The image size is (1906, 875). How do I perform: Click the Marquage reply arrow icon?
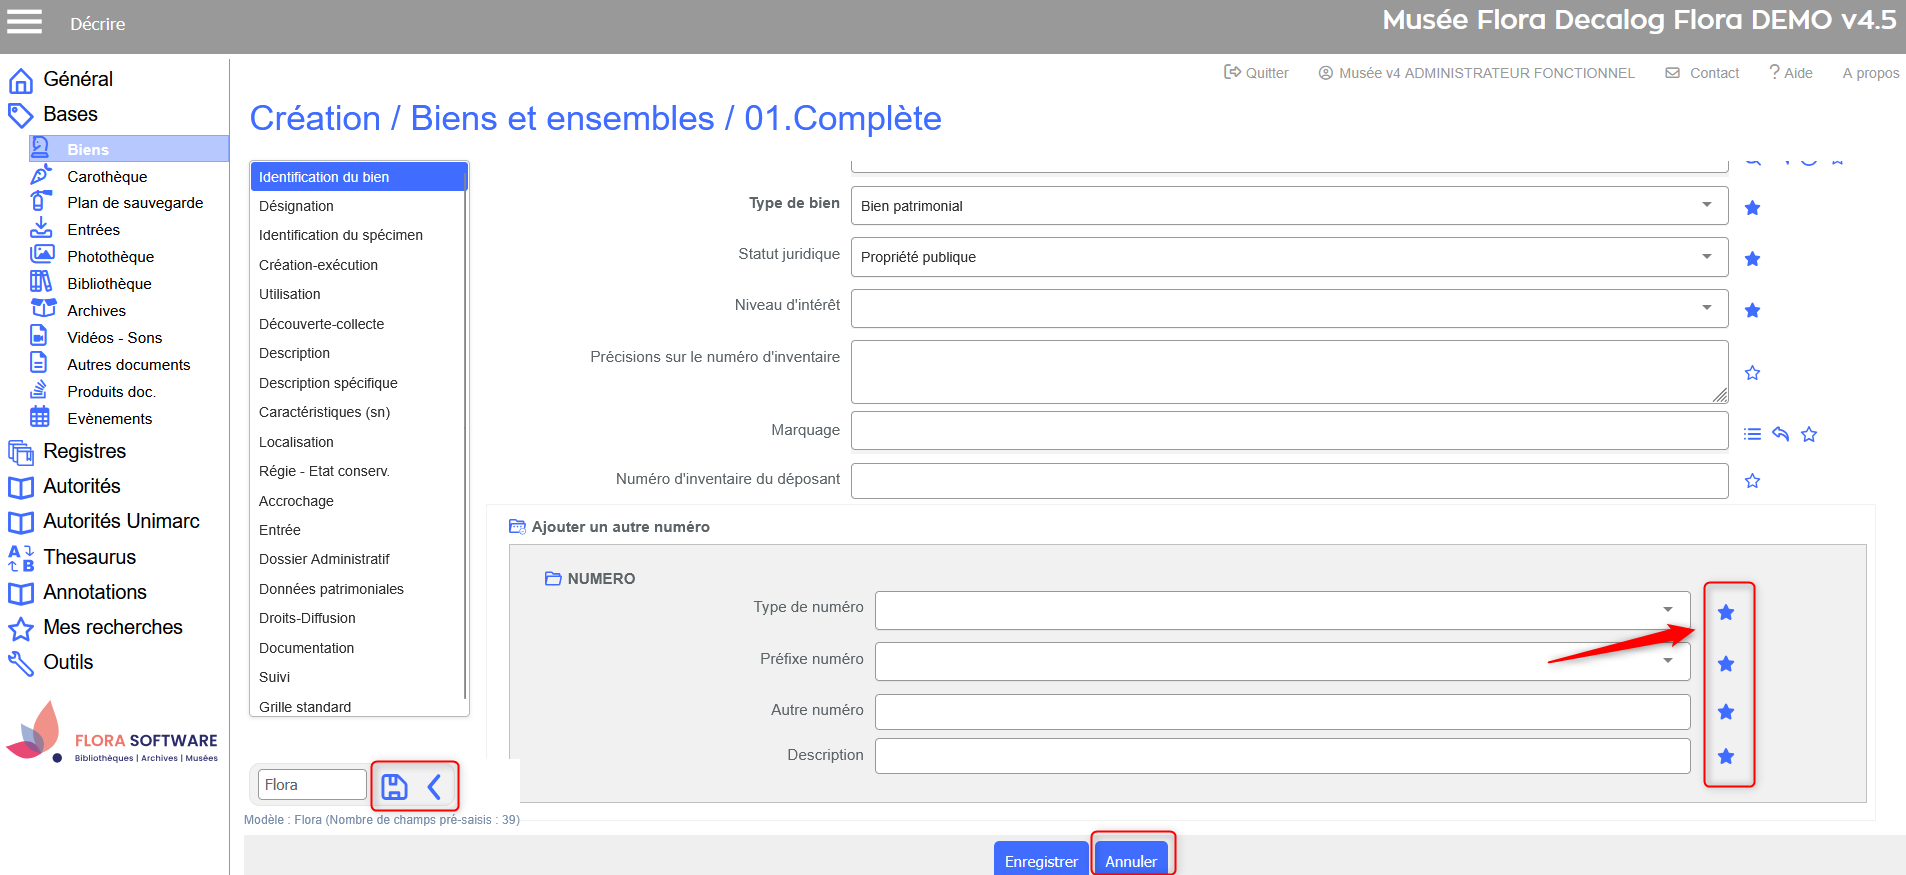point(1780,434)
